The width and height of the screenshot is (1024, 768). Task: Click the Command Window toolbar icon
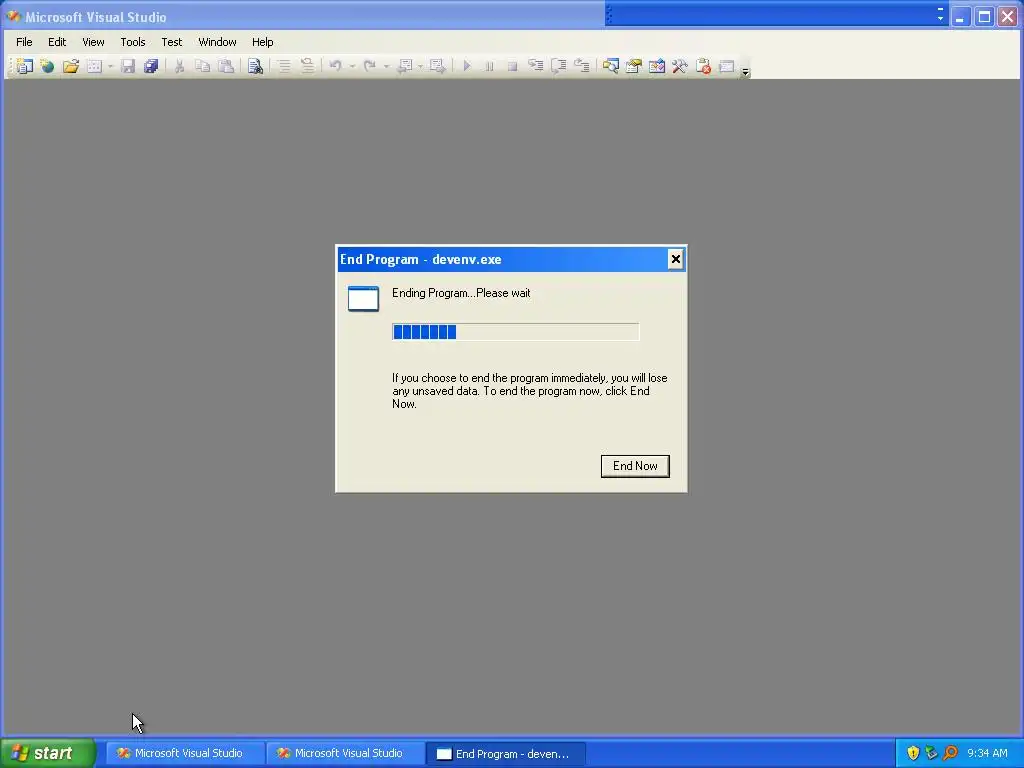pyautogui.click(x=726, y=66)
